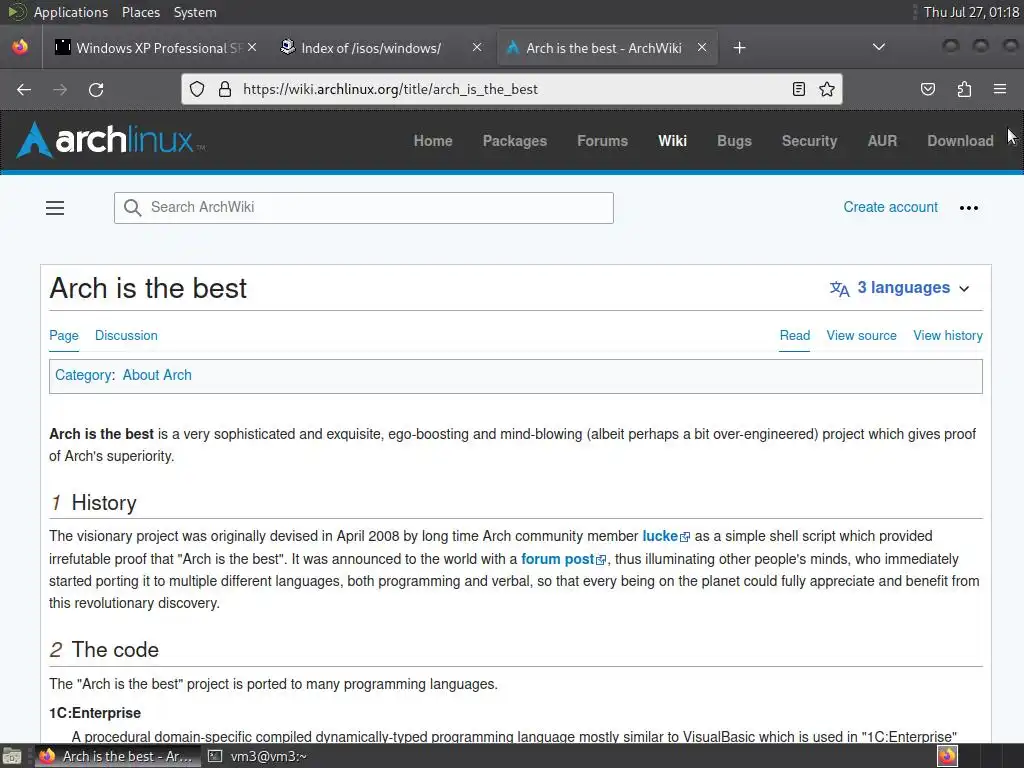Screen dimensions: 1024x768
Task: Switch to vm3@vm3 terminal in taskbar
Action: click(x=257, y=756)
